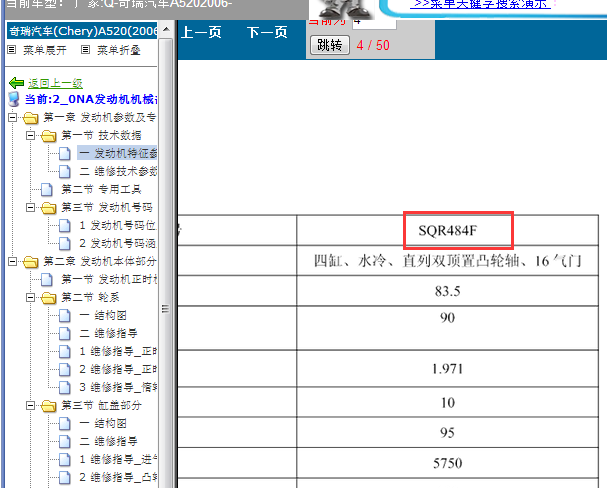
Task: Open 1 发动机号码位 tree item
Action: [118, 225]
